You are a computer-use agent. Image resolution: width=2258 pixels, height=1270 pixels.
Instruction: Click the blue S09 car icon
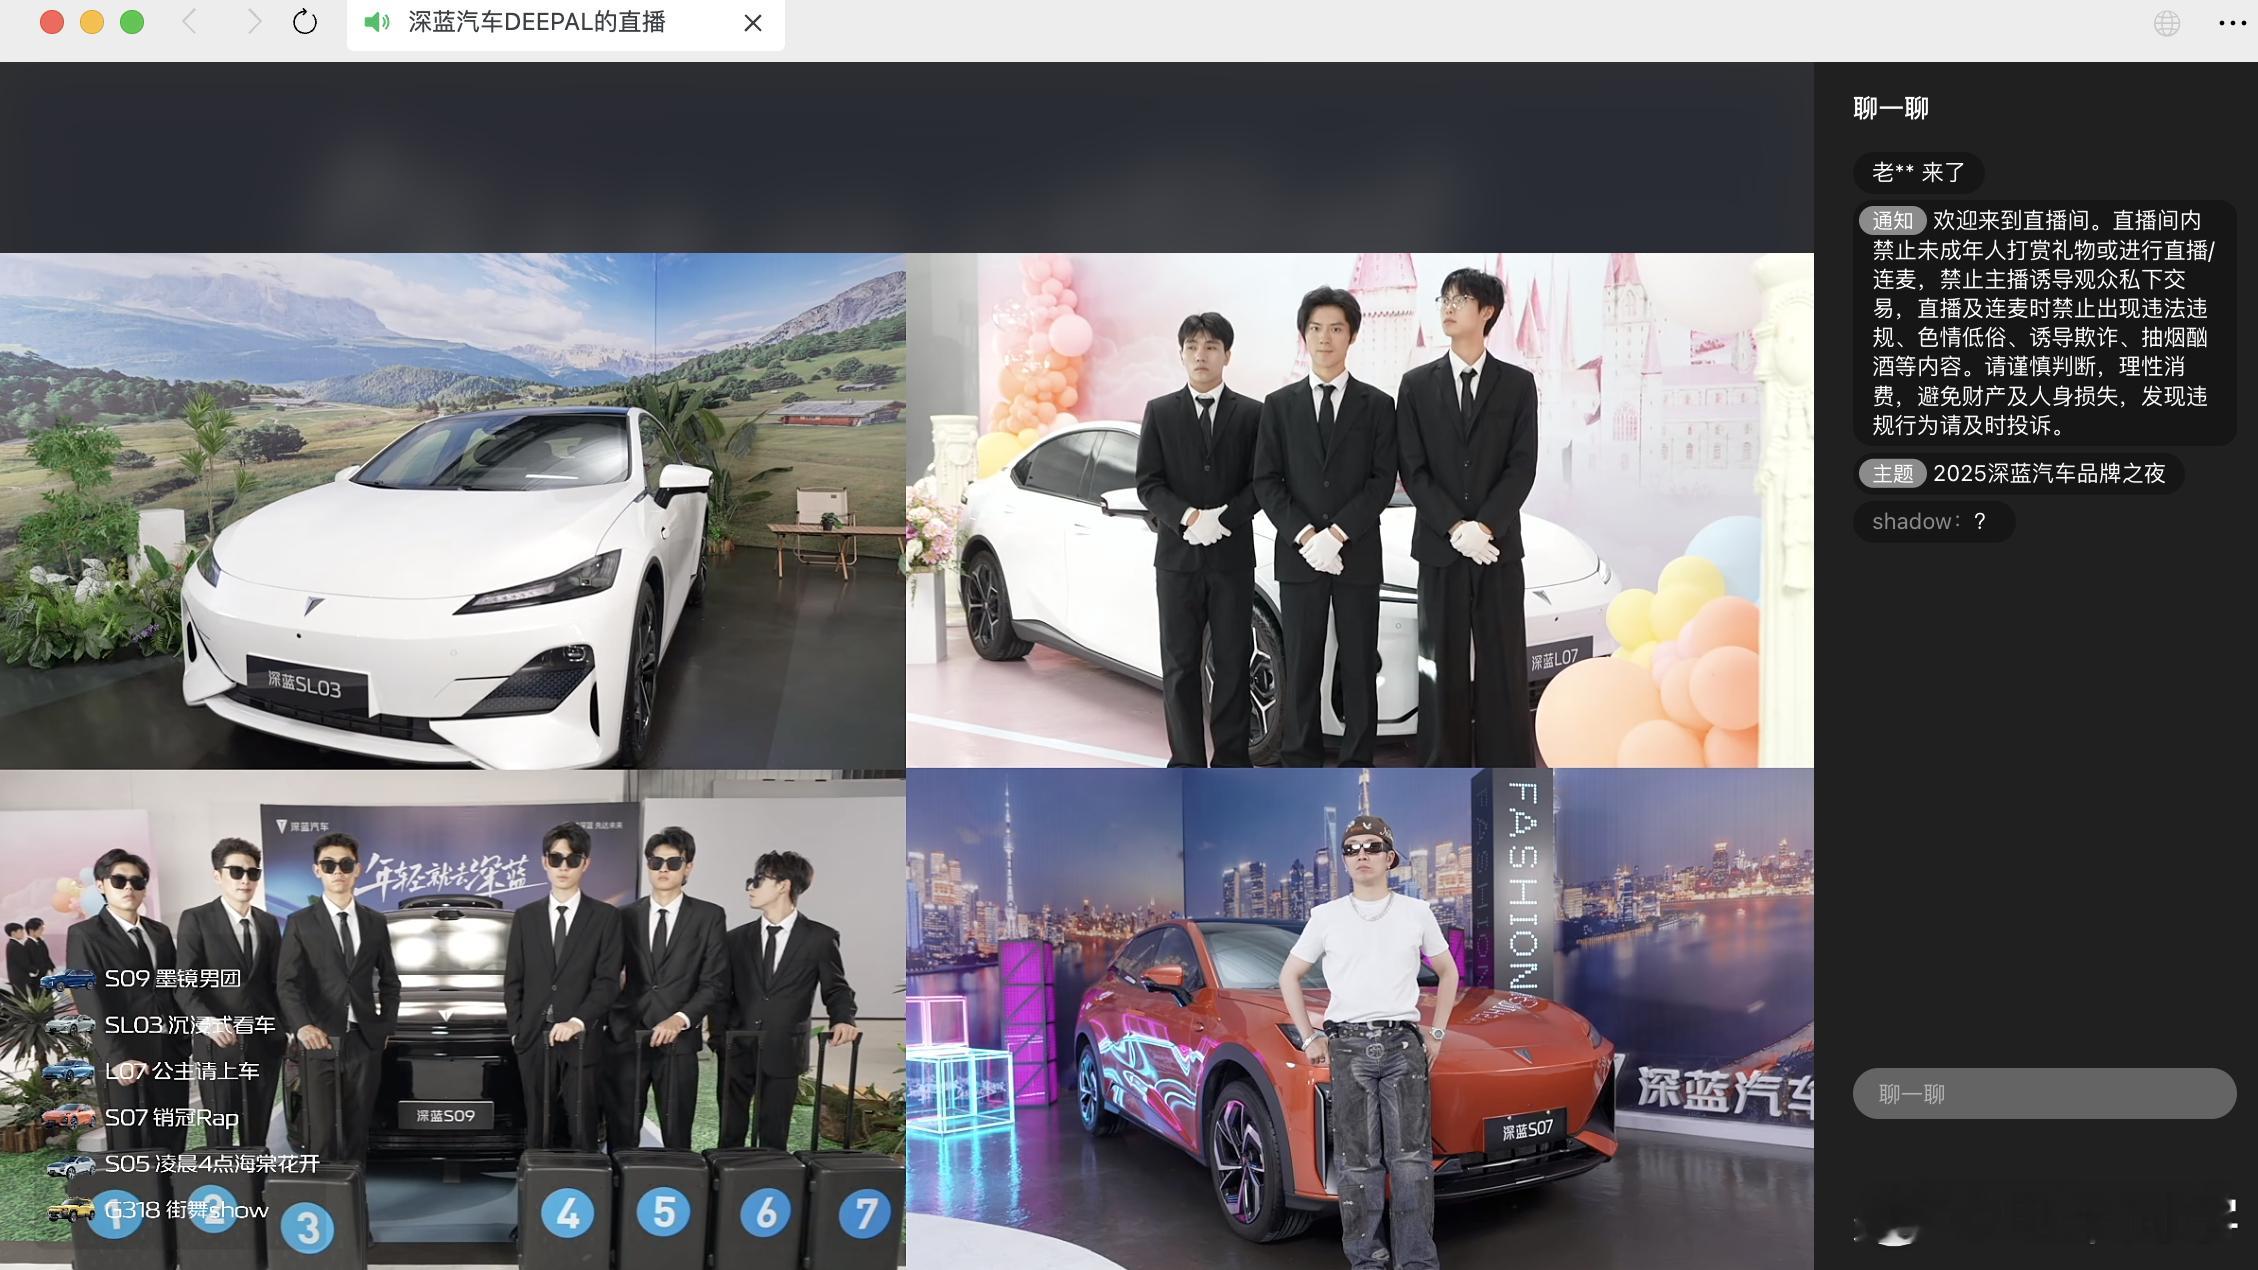click(68, 979)
